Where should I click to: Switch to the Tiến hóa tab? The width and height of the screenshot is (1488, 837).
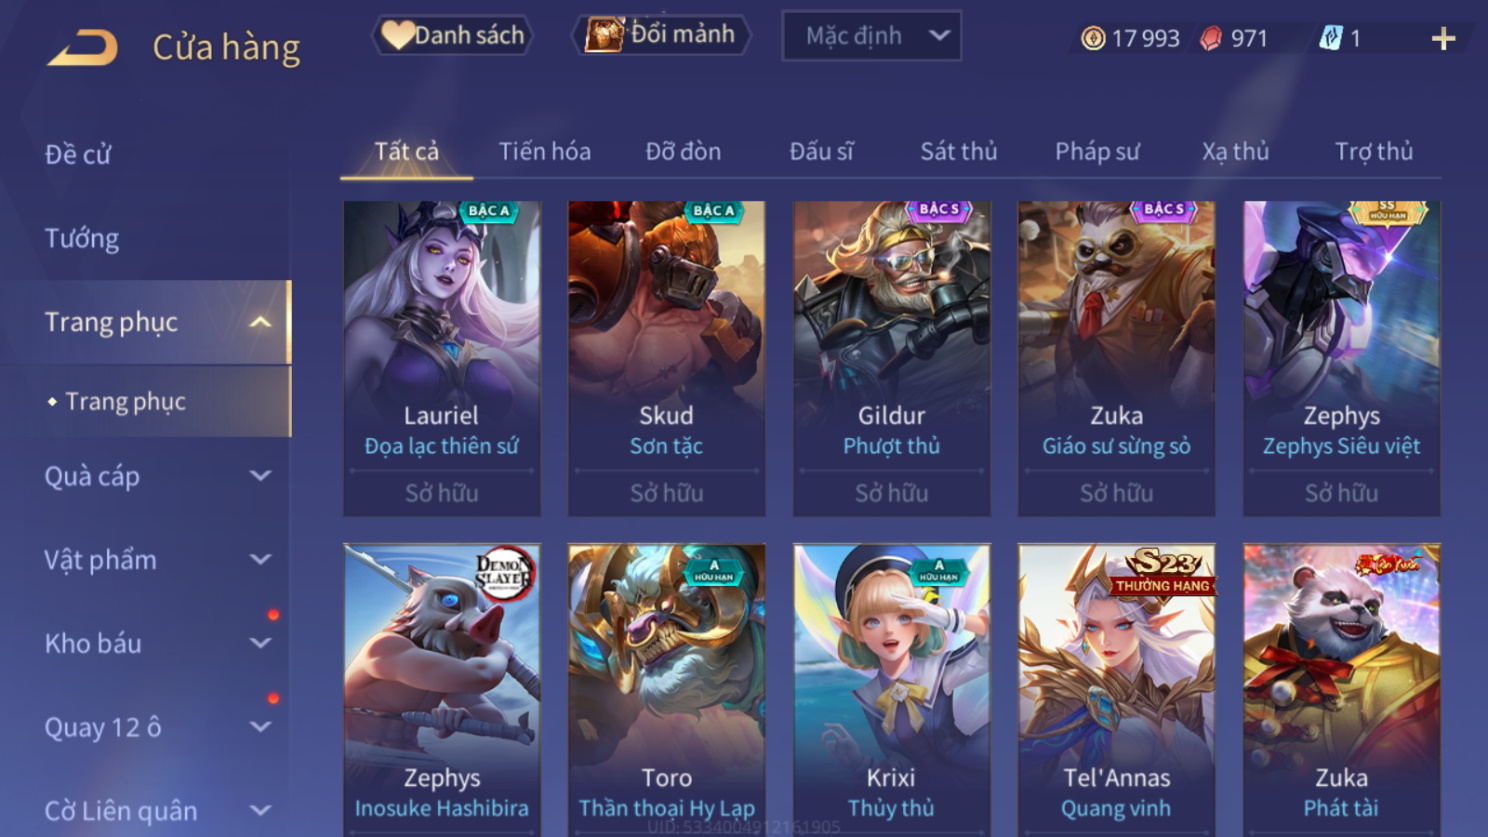click(x=545, y=151)
